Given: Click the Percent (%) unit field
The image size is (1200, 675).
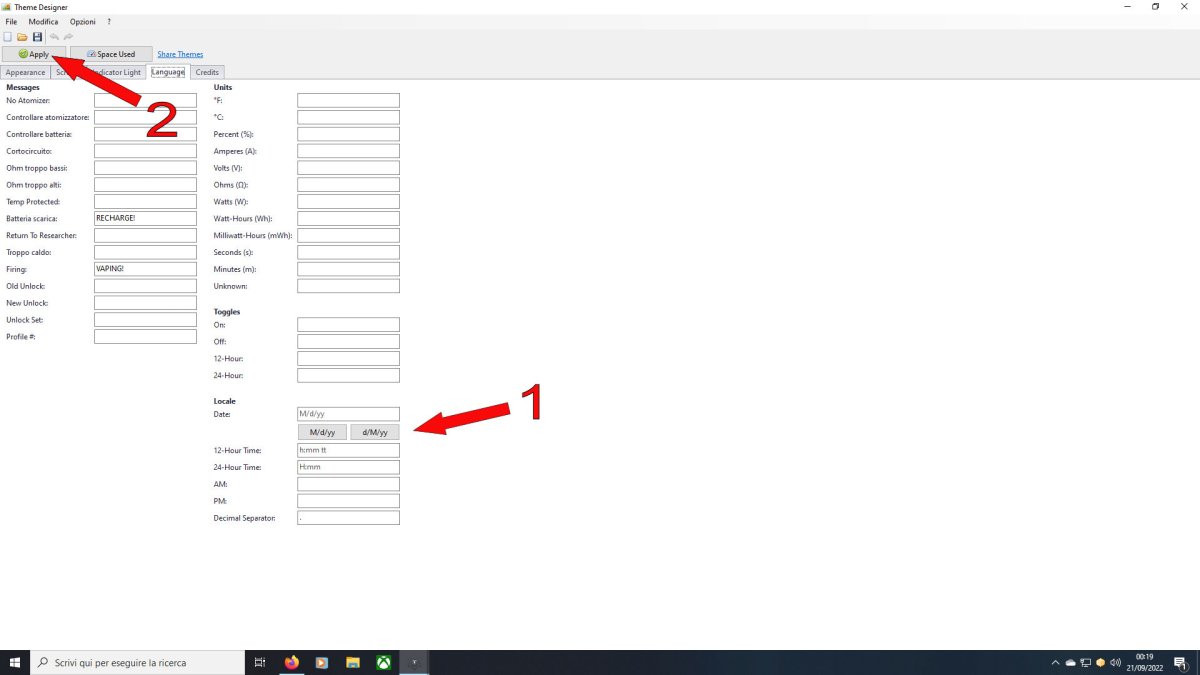Looking at the screenshot, I should (348, 134).
